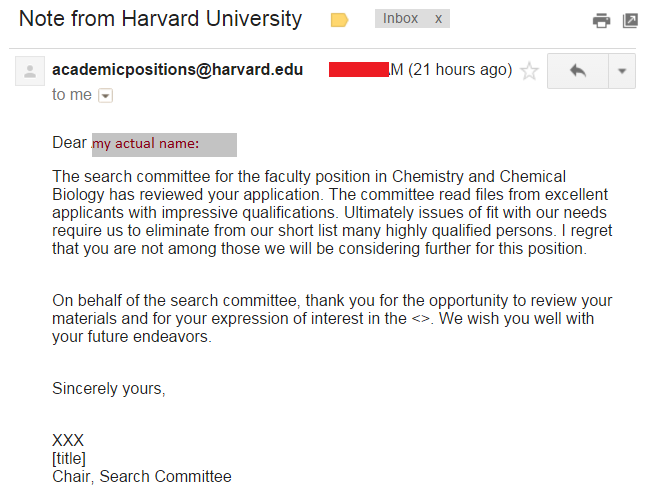652x503 pixels.
Task: Click the Inbox label tag
Action: (x=401, y=19)
